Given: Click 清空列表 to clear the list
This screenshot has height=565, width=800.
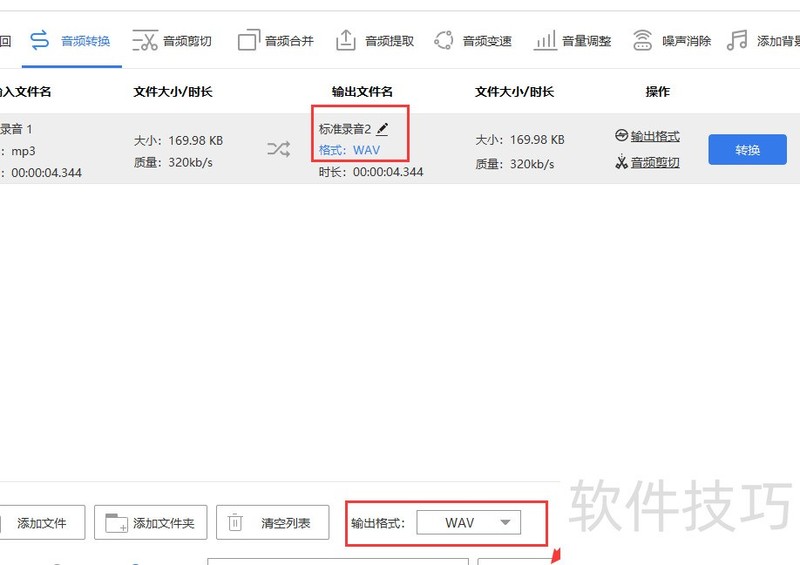Looking at the screenshot, I should point(272,523).
